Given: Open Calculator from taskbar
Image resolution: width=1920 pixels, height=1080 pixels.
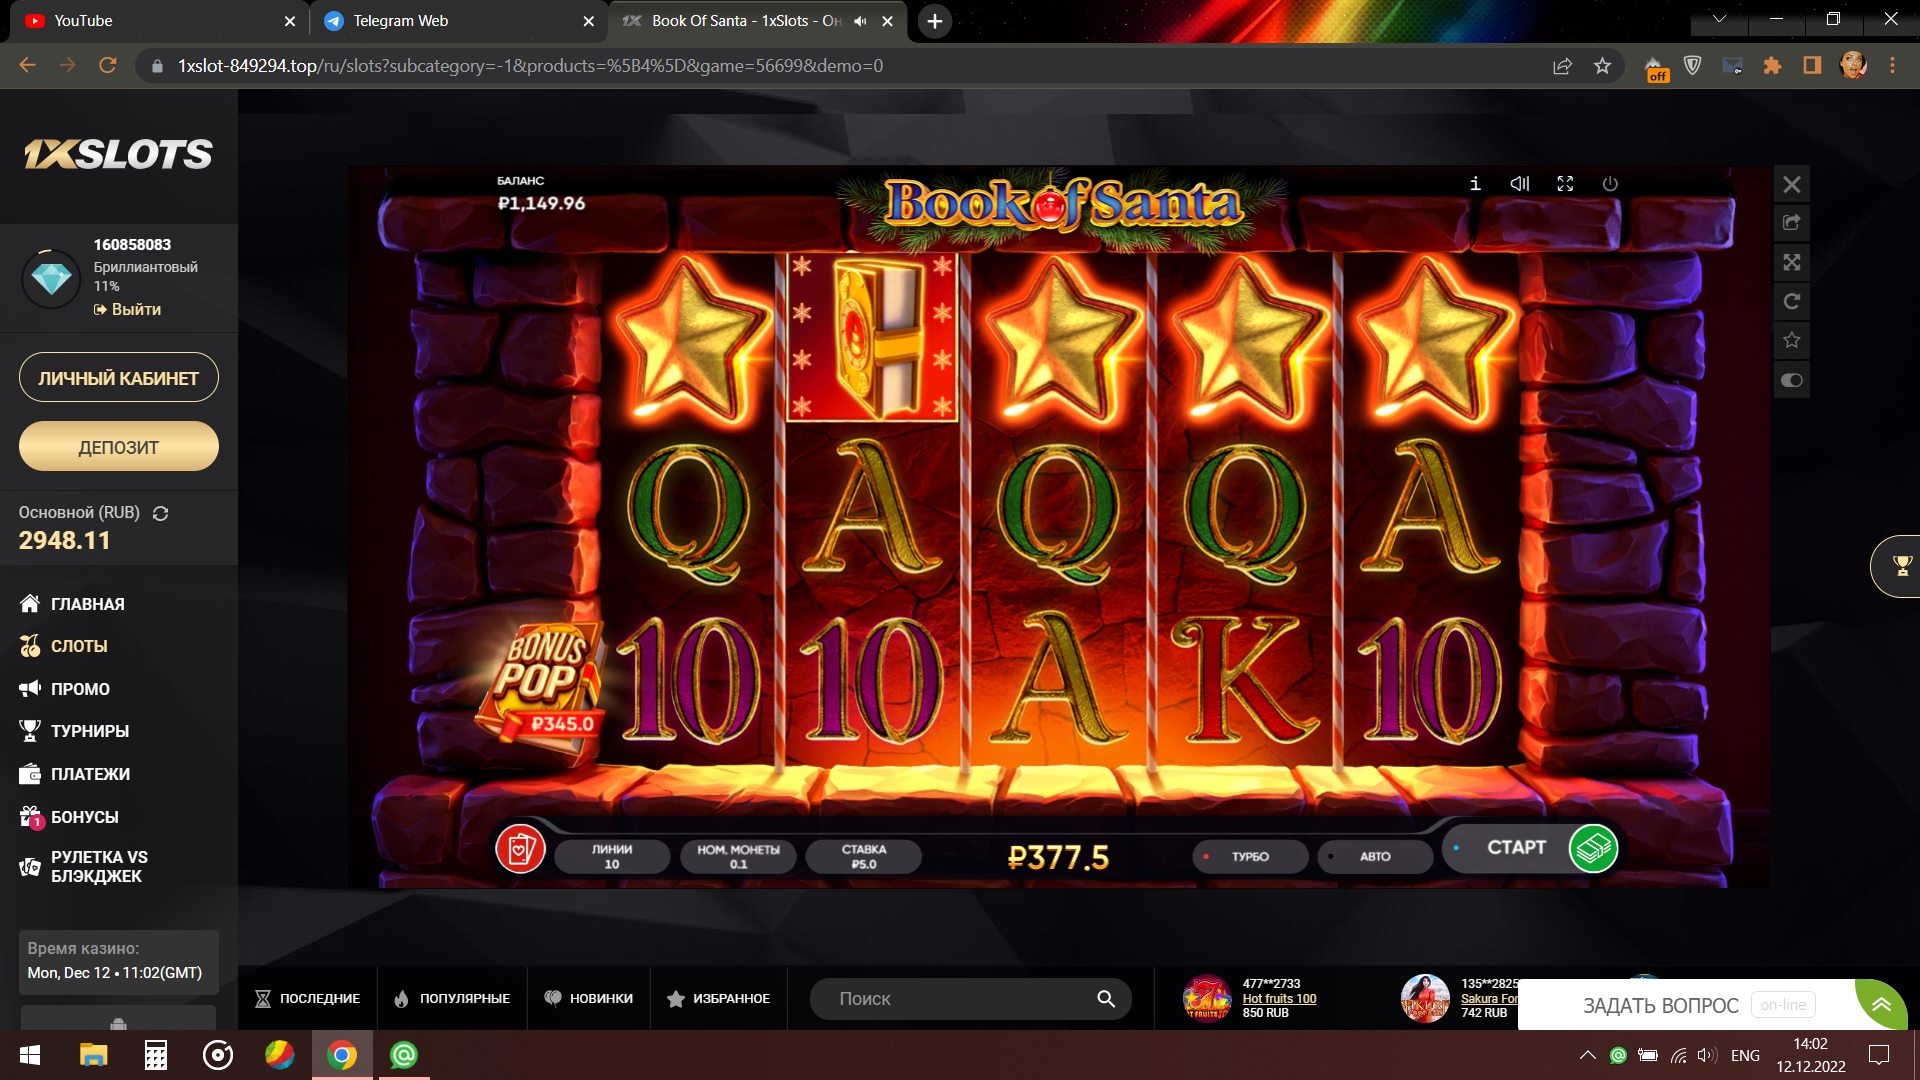Looking at the screenshot, I should tap(155, 1055).
